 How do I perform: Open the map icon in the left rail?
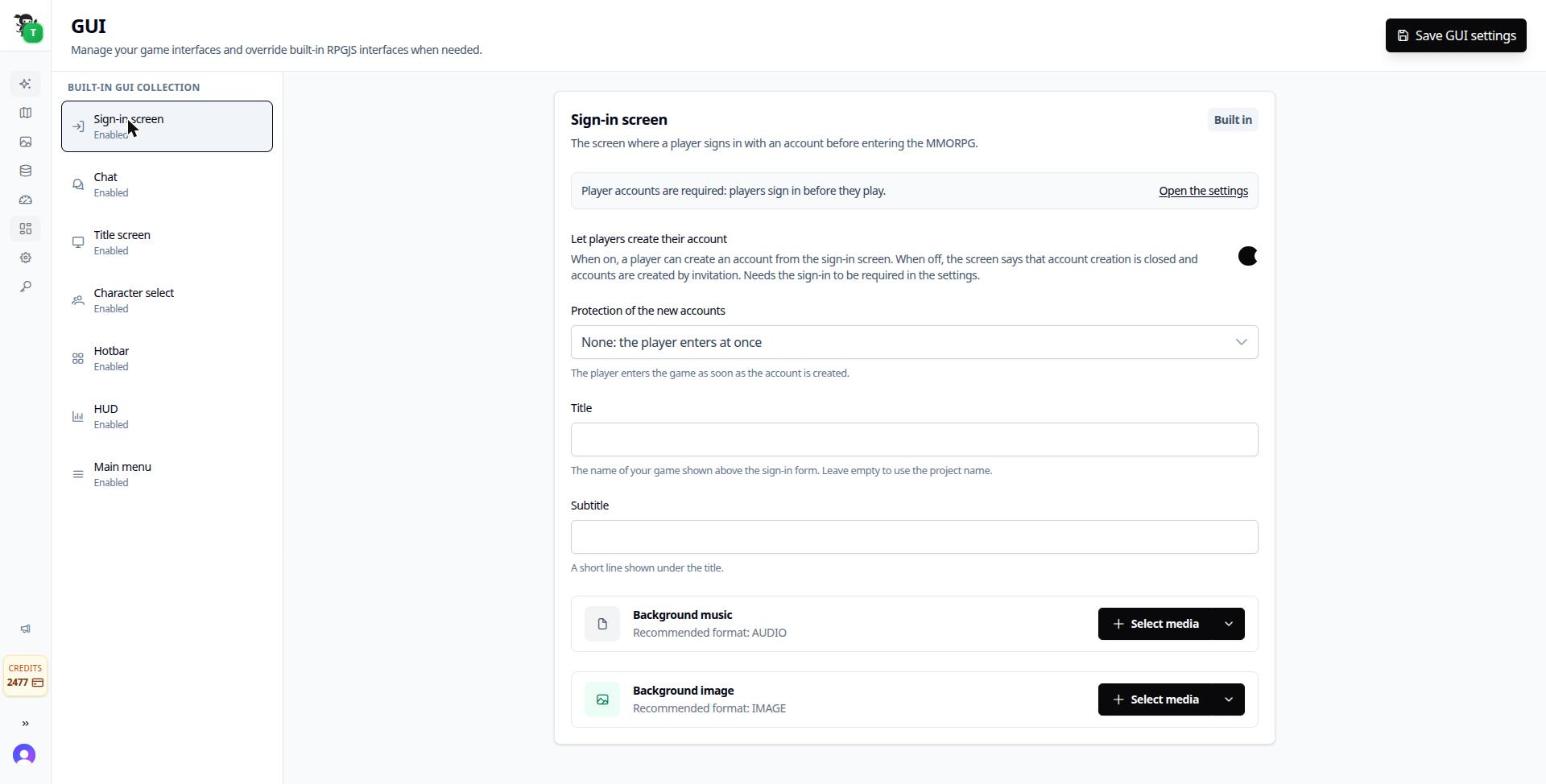(x=25, y=113)
